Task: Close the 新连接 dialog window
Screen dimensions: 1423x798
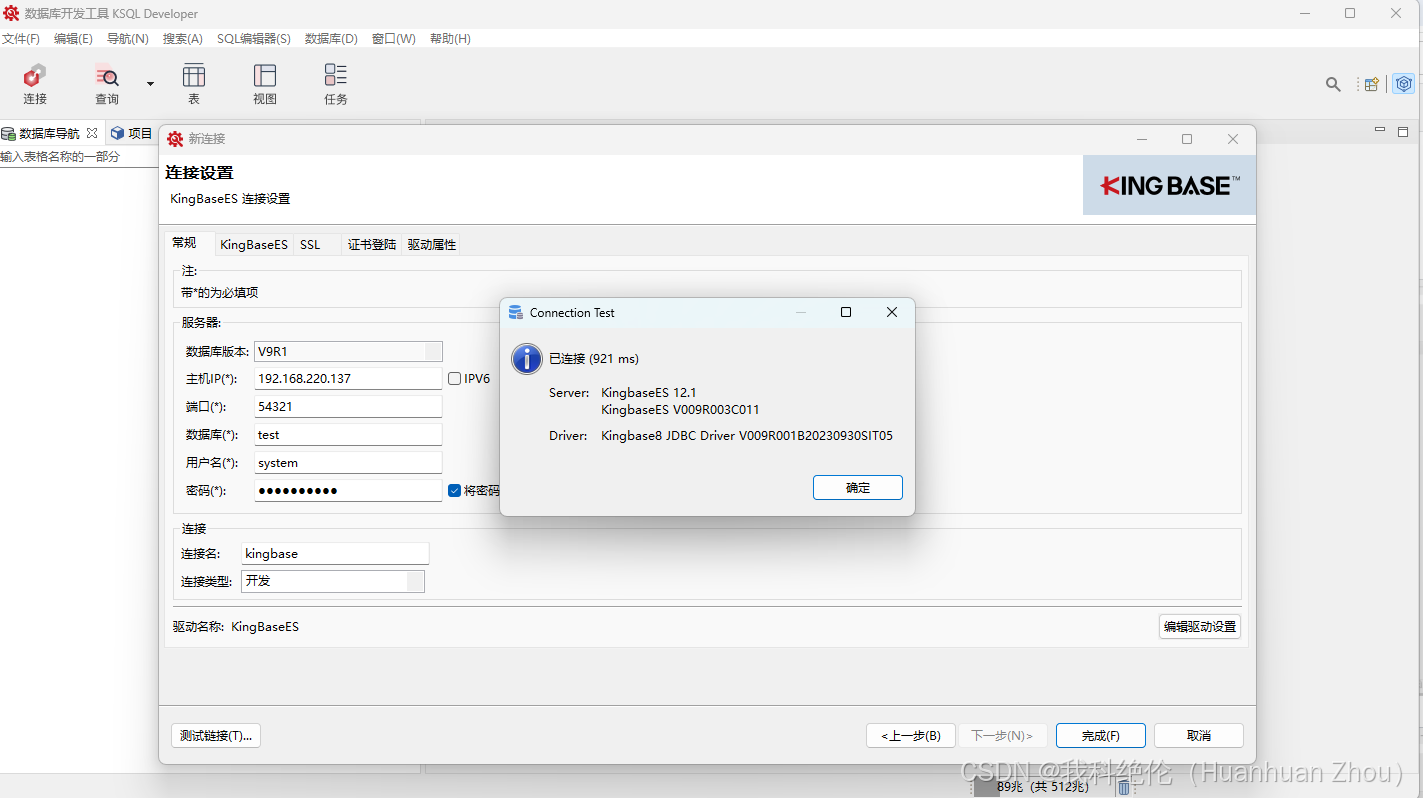Action: (x=1233, y=139)
